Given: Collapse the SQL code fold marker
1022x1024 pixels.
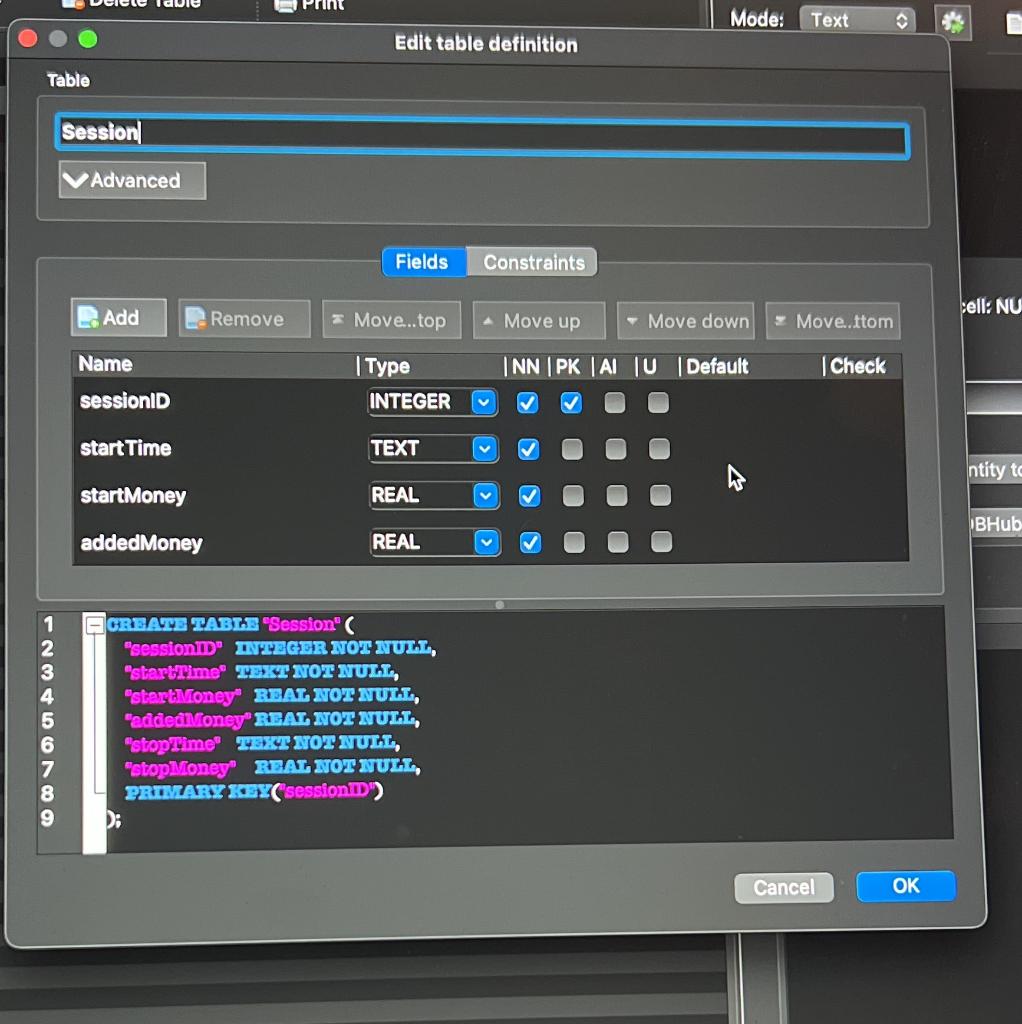Looking at the screenshot, I should (x=95, y=625).
